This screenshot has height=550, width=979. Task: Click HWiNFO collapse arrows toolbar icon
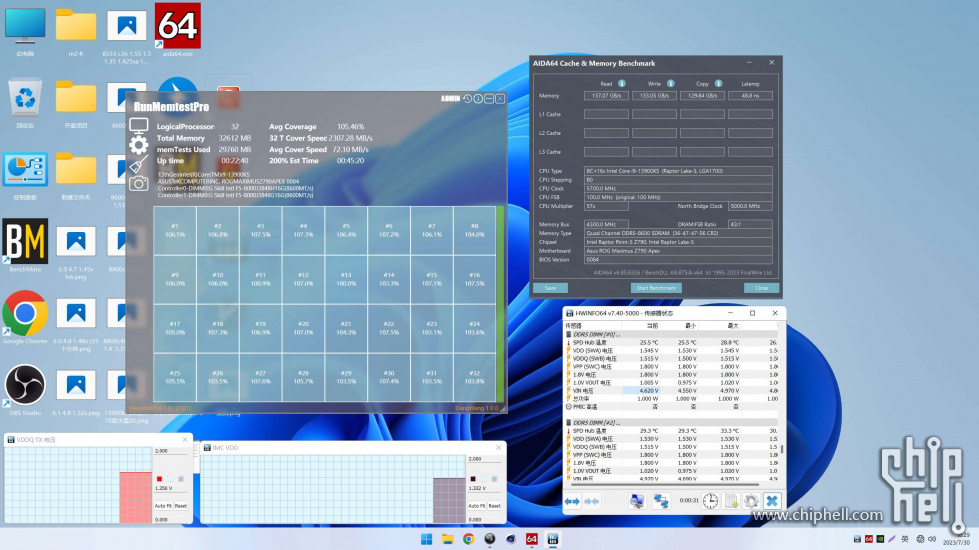pos(591,501)
